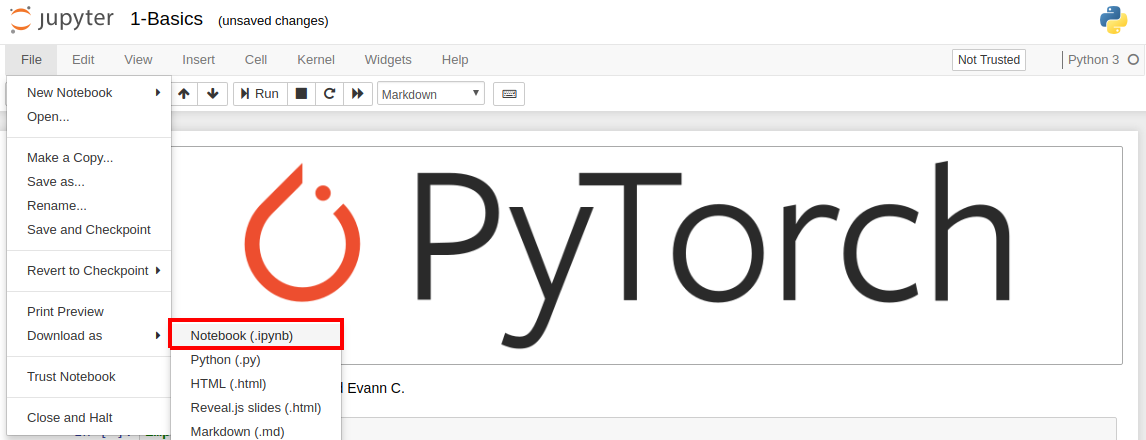Expand the Download as submenu
1146x440 pixels.
[x=89, y=335]
